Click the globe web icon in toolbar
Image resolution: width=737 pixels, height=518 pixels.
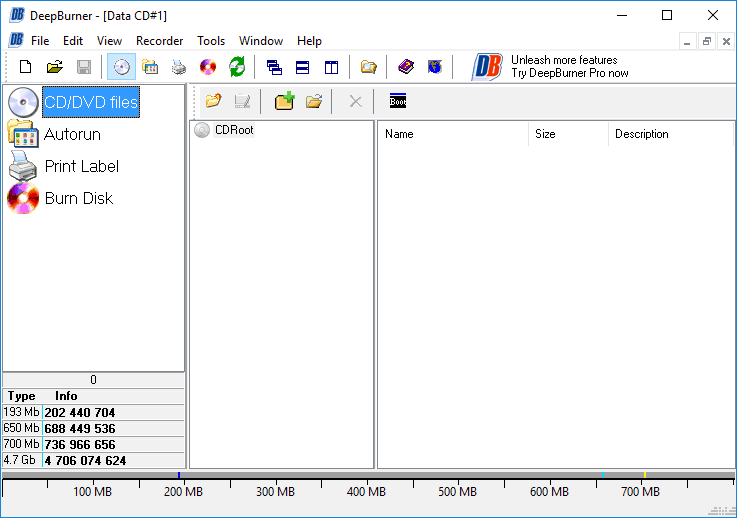point(435,67)
